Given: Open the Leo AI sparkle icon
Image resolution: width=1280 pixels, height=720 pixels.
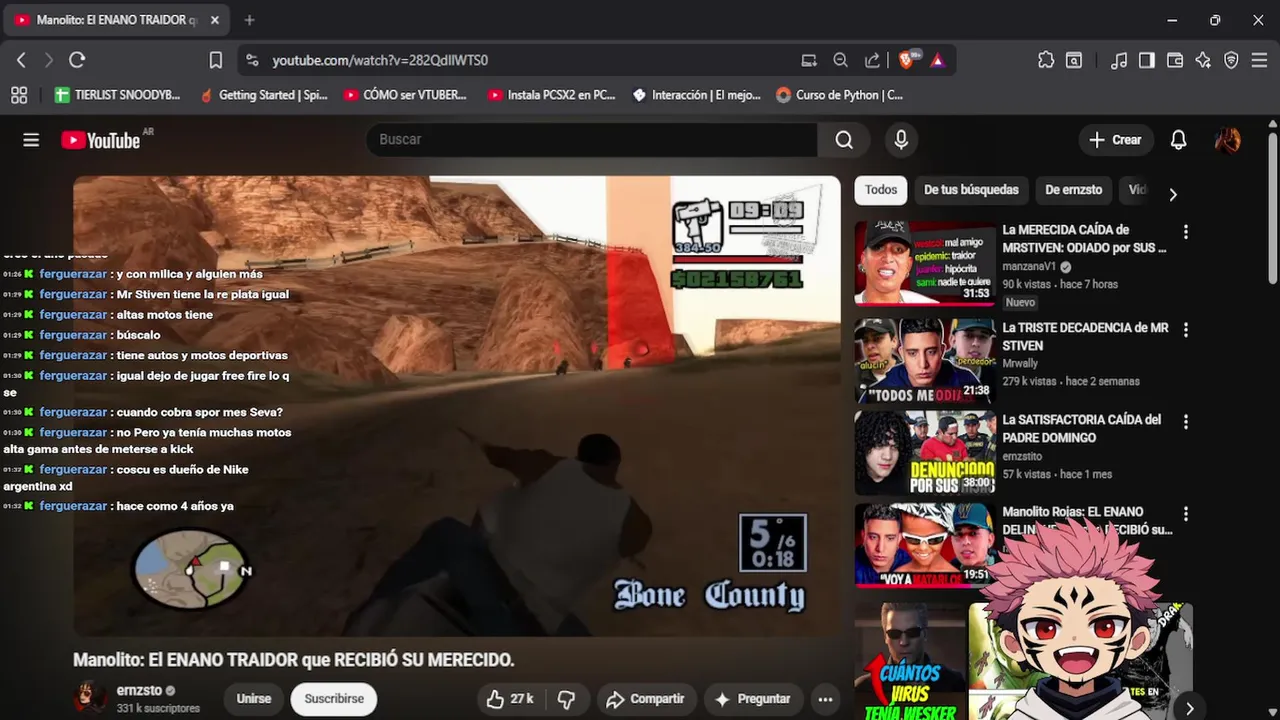Looking at the screenshot, I should pyautogui.click(x=1203, y=60).
